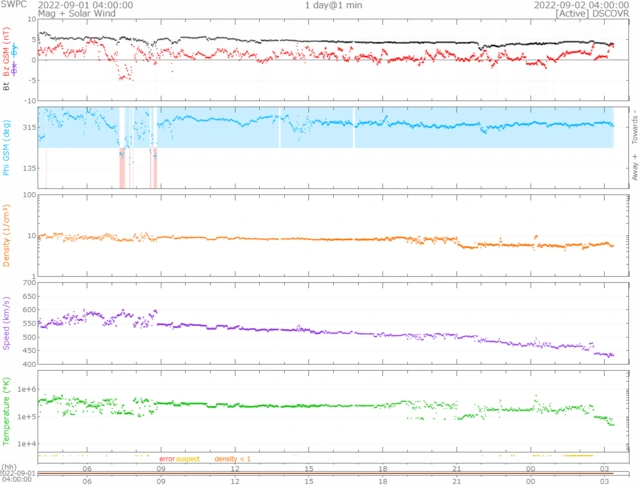
Task: Toggle the crossed-out By series label
Action: (14, 48)
